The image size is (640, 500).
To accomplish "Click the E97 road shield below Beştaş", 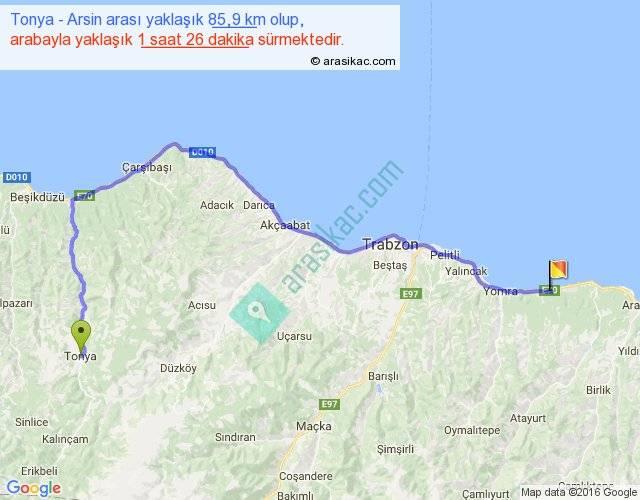I will 410,293.
